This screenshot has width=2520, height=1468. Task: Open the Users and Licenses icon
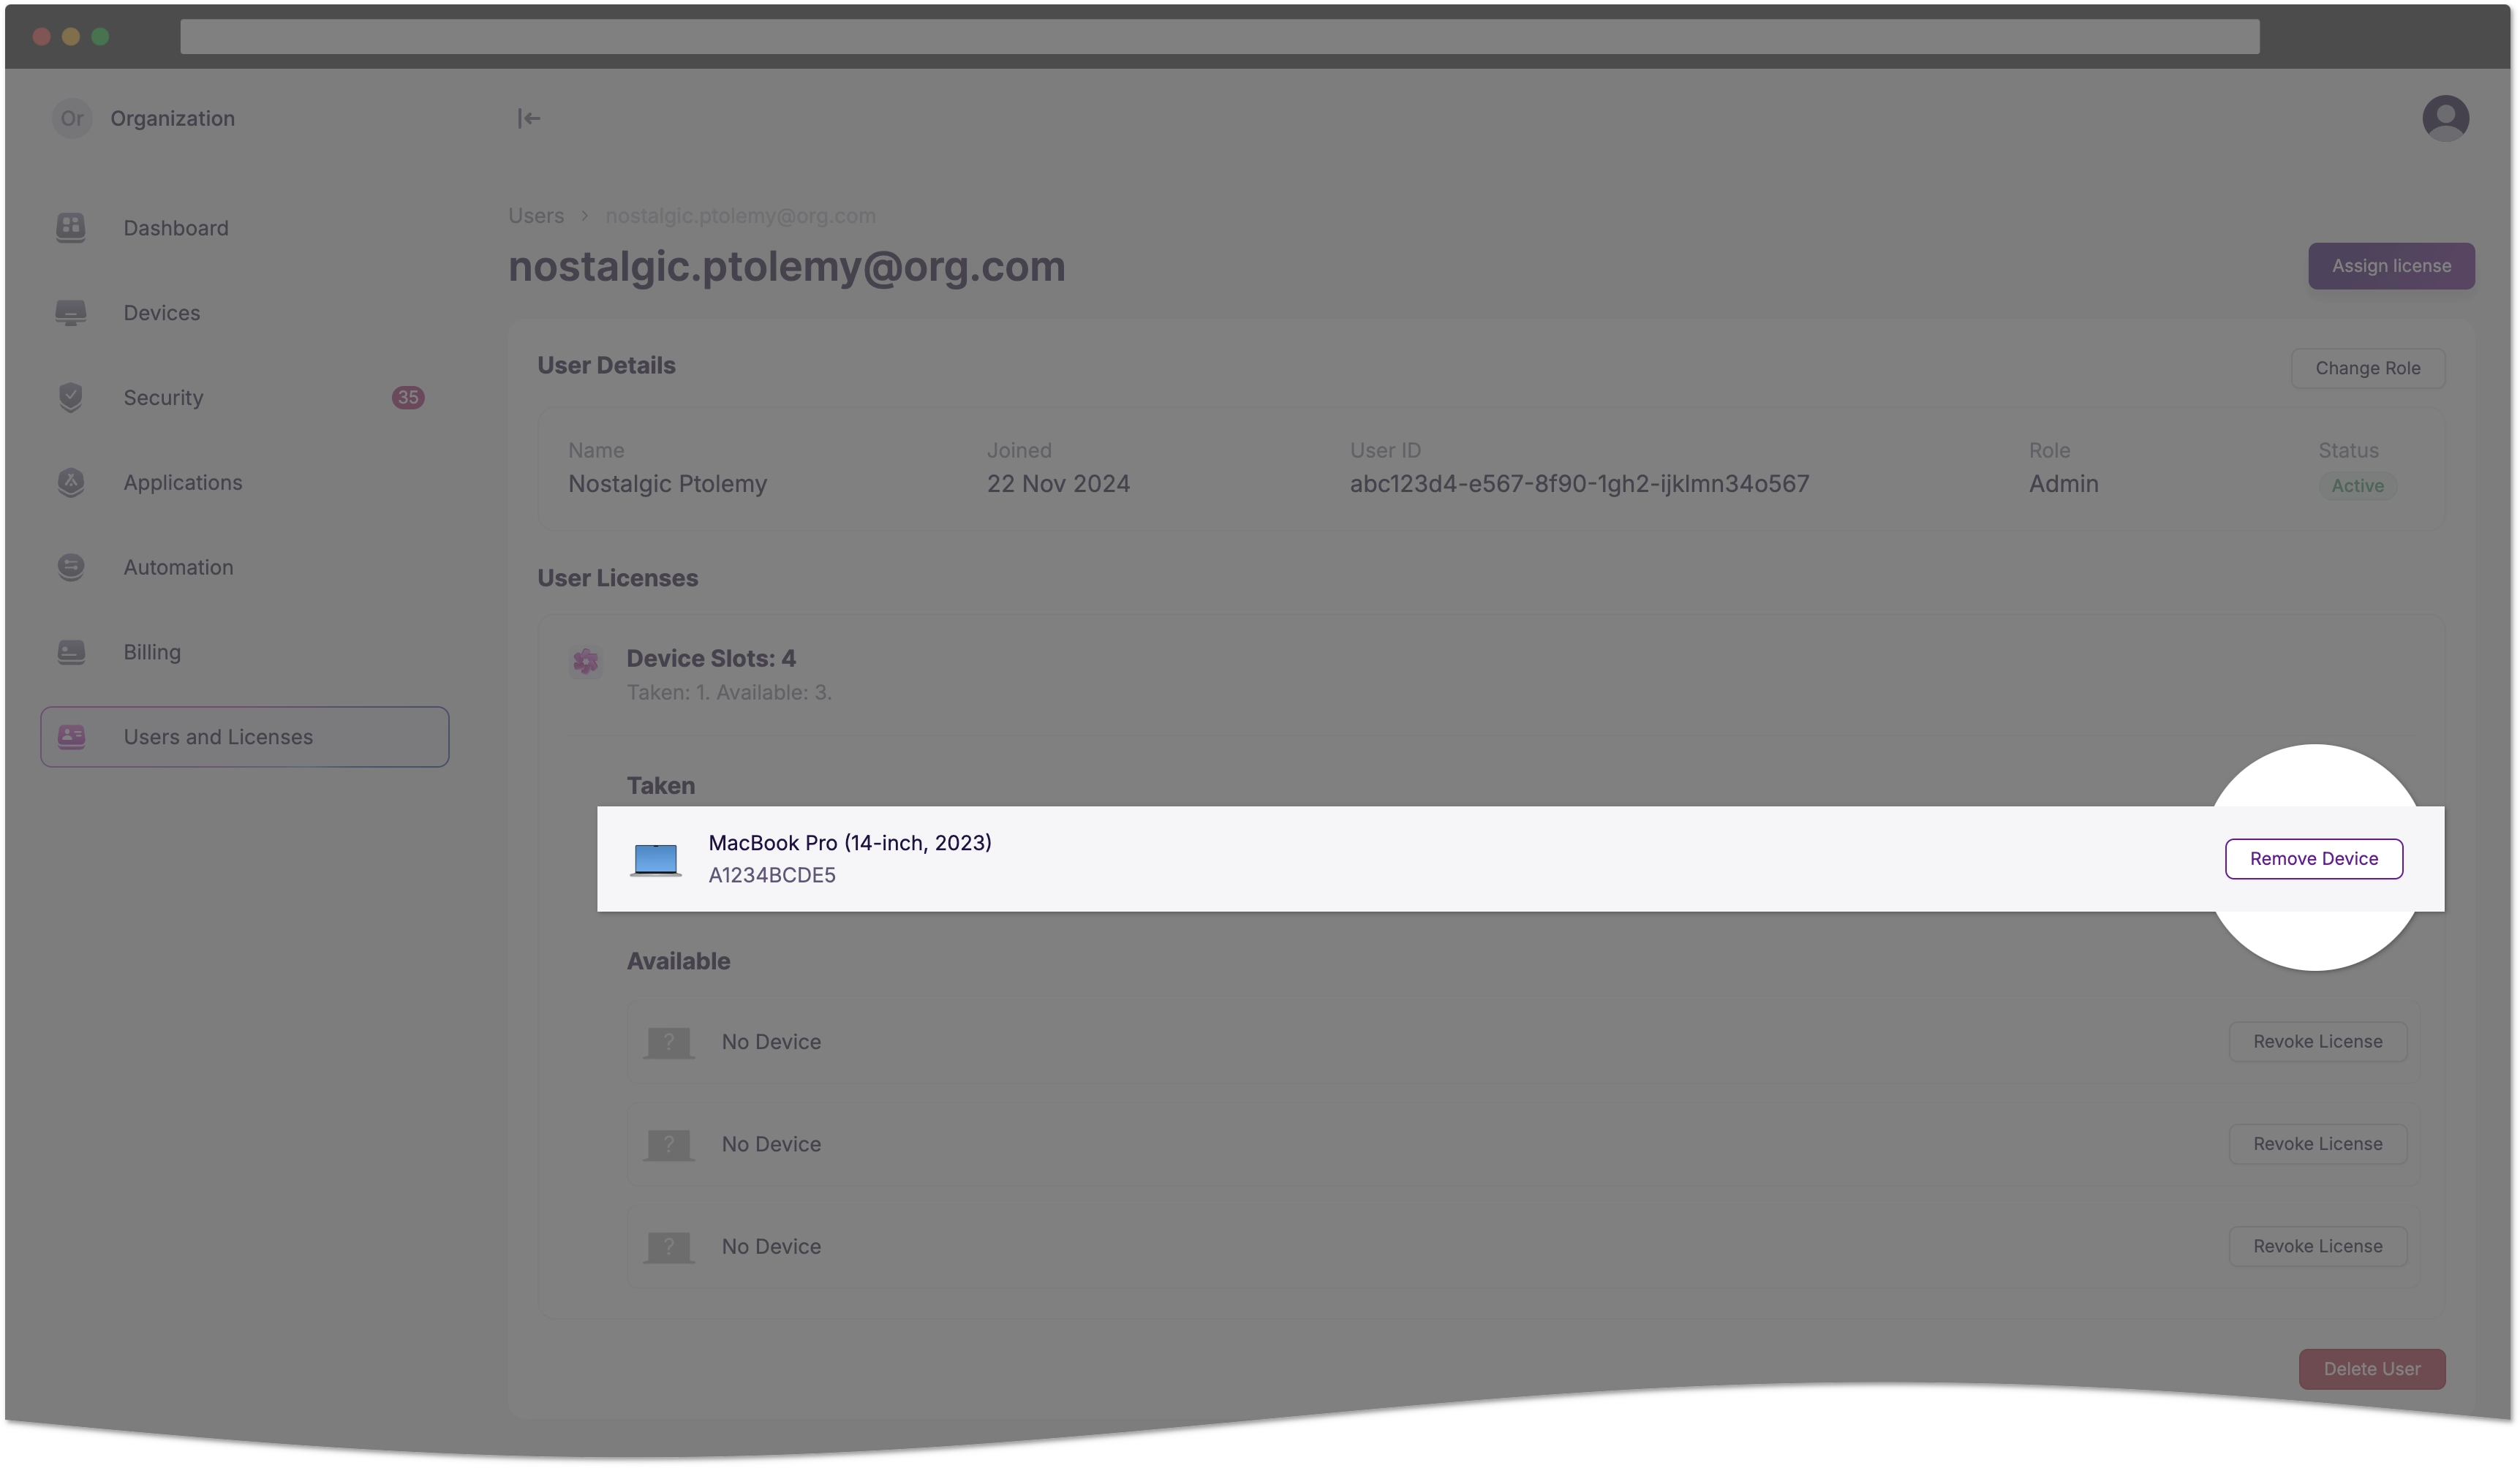pyautogui.click(x=70, y=735)
